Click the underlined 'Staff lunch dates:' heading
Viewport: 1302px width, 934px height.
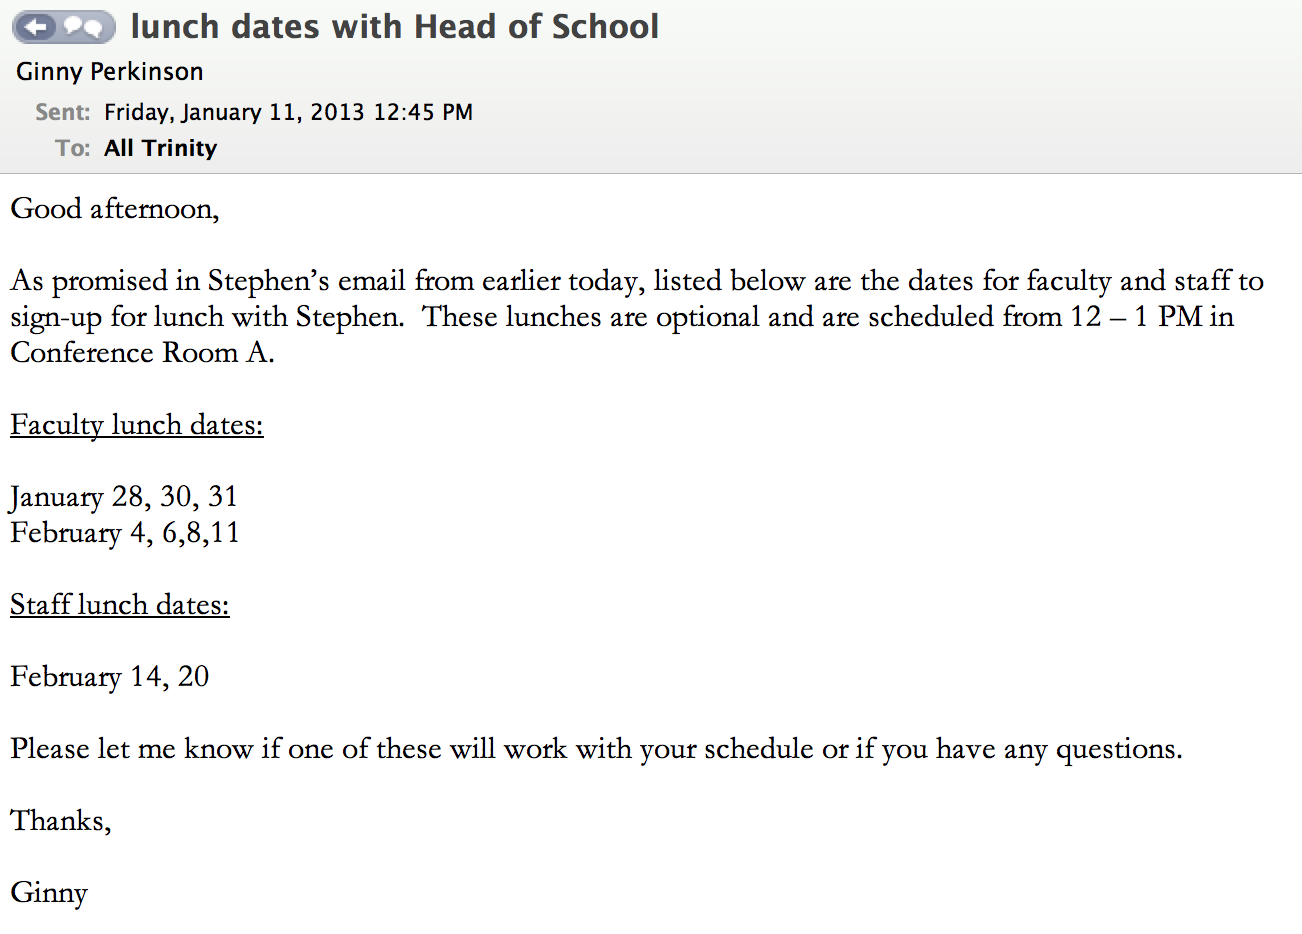[120, 605]
